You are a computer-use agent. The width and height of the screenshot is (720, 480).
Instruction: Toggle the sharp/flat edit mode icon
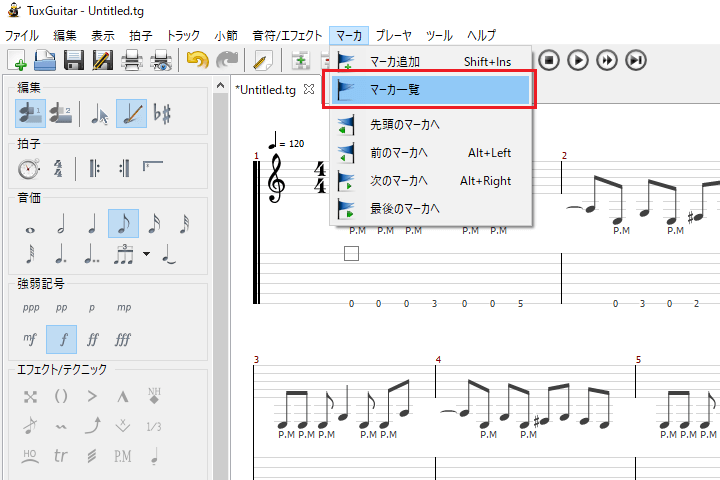(162, 115)
